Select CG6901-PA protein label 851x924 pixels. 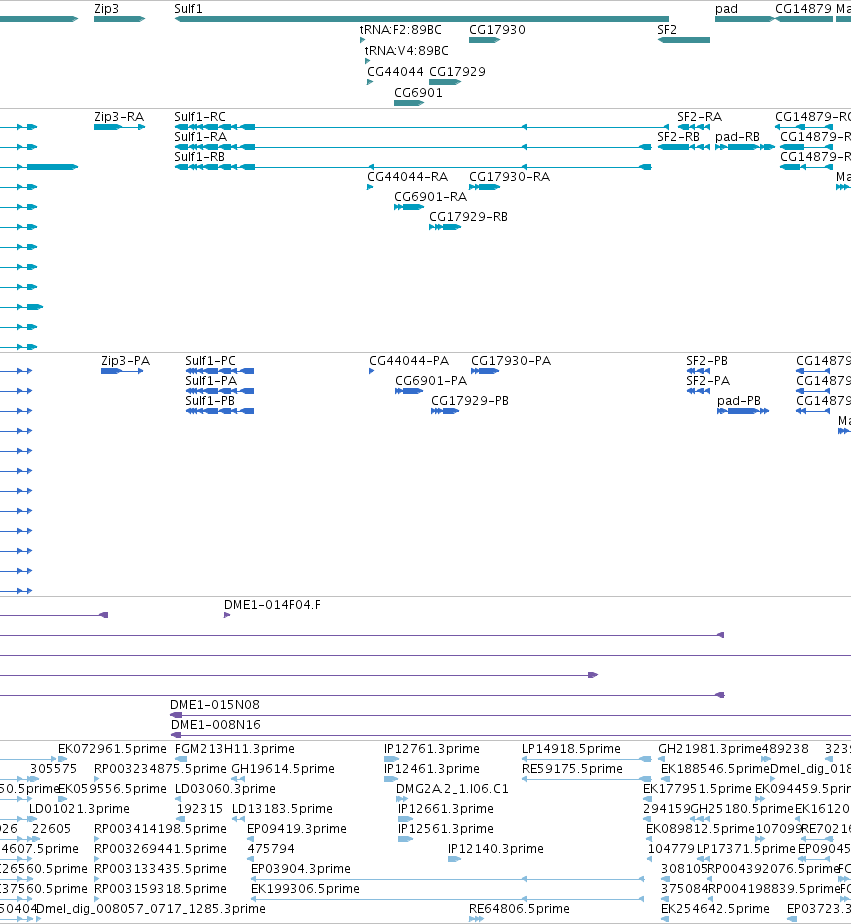(x=431, y=381)
